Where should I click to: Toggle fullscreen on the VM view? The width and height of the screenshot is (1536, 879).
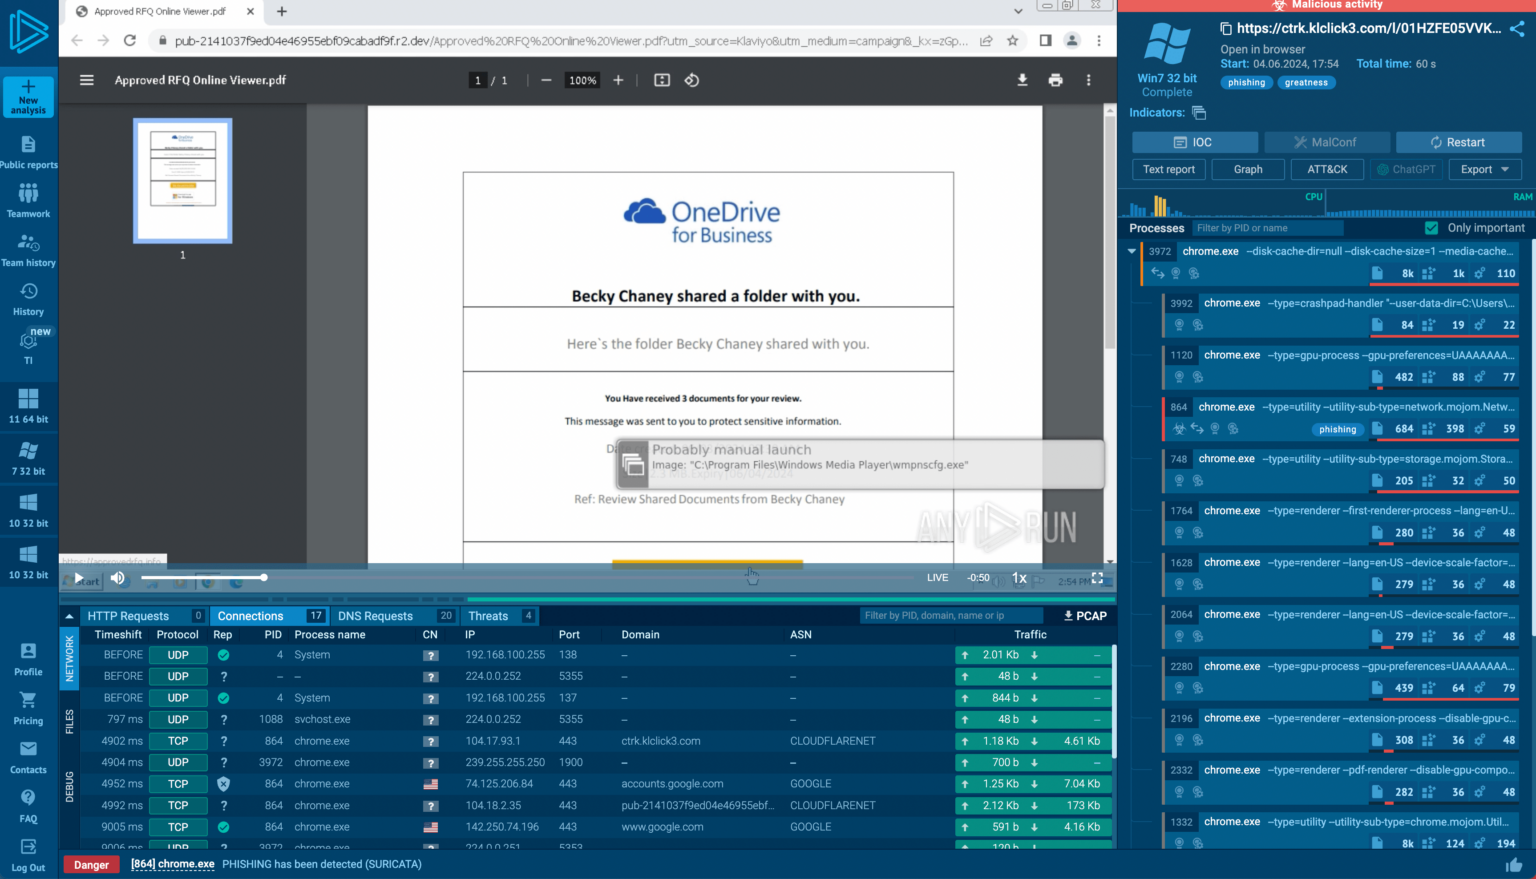pyautogui.click(x=1097, y=577)
